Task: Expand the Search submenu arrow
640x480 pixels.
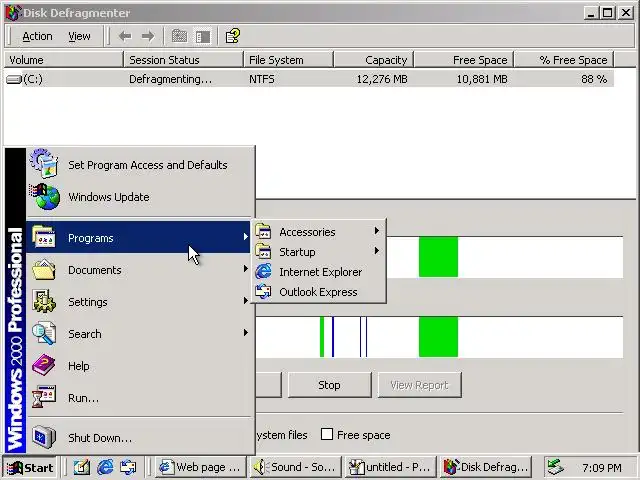Action: [245, 333]
